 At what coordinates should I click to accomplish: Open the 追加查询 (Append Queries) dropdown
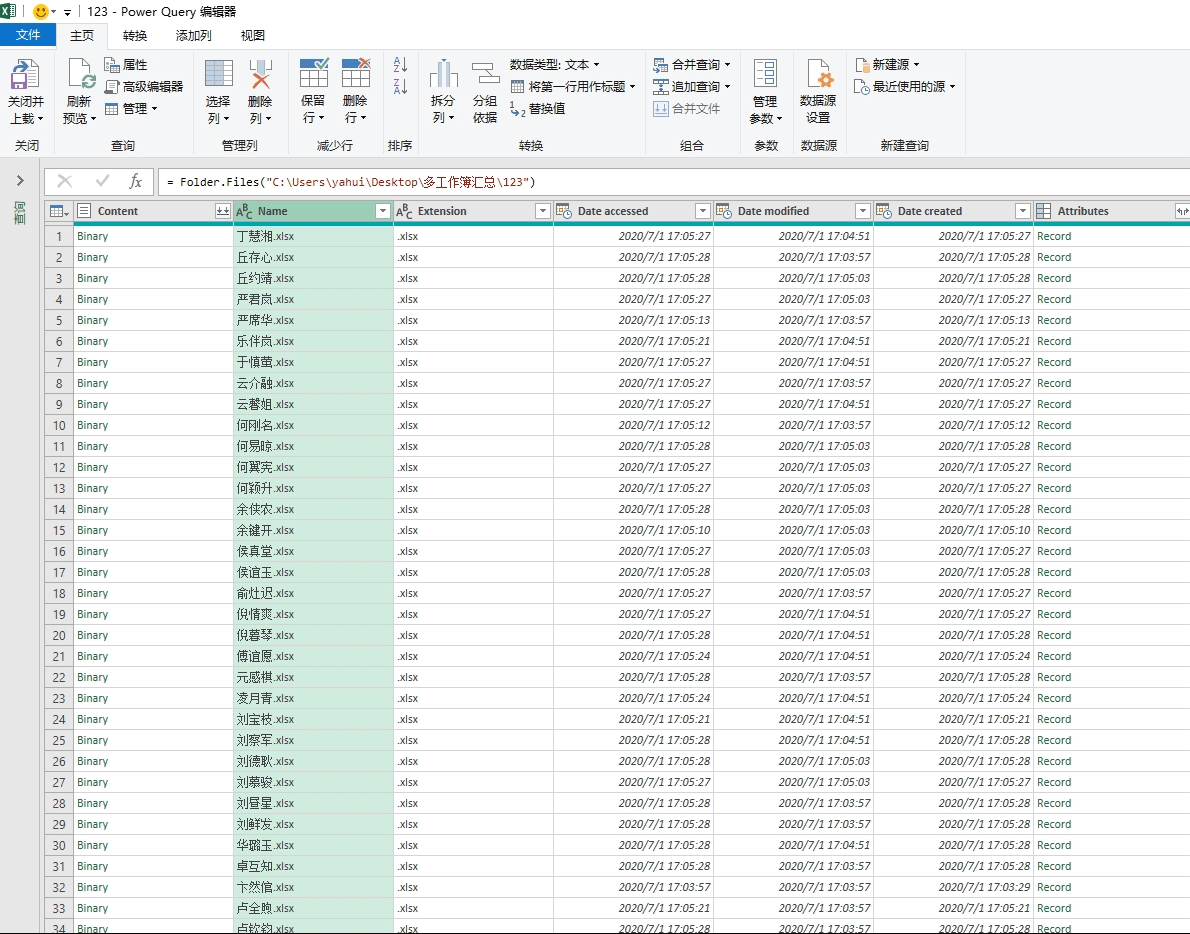click(691, 86)
